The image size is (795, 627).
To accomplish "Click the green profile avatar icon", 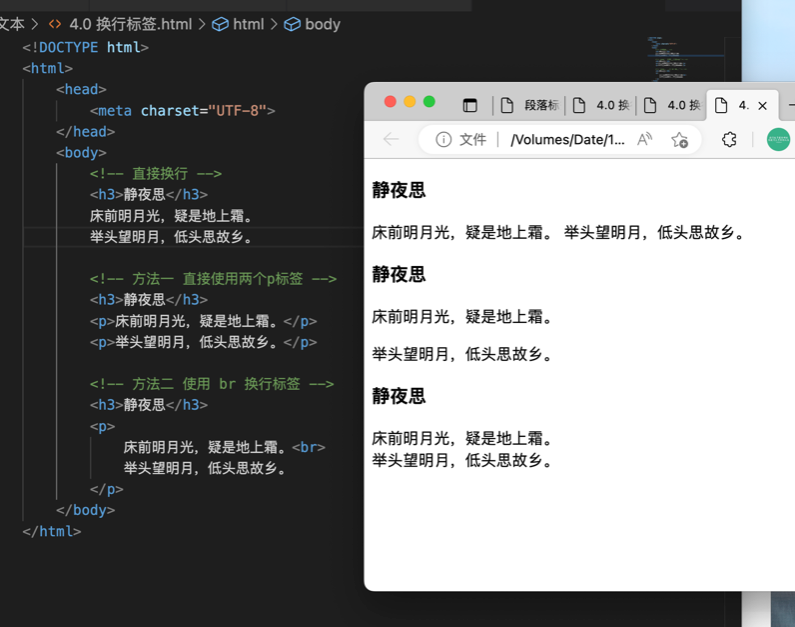I will point(778,140).
